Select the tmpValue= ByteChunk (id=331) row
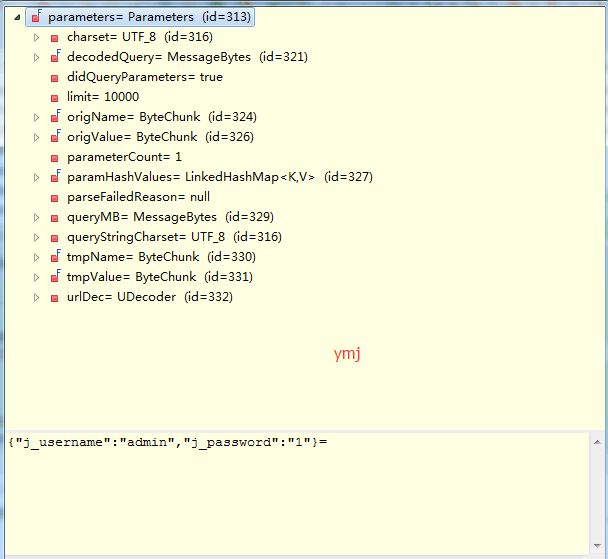Screen dimensions: 608x559 [x=160, y=277]
